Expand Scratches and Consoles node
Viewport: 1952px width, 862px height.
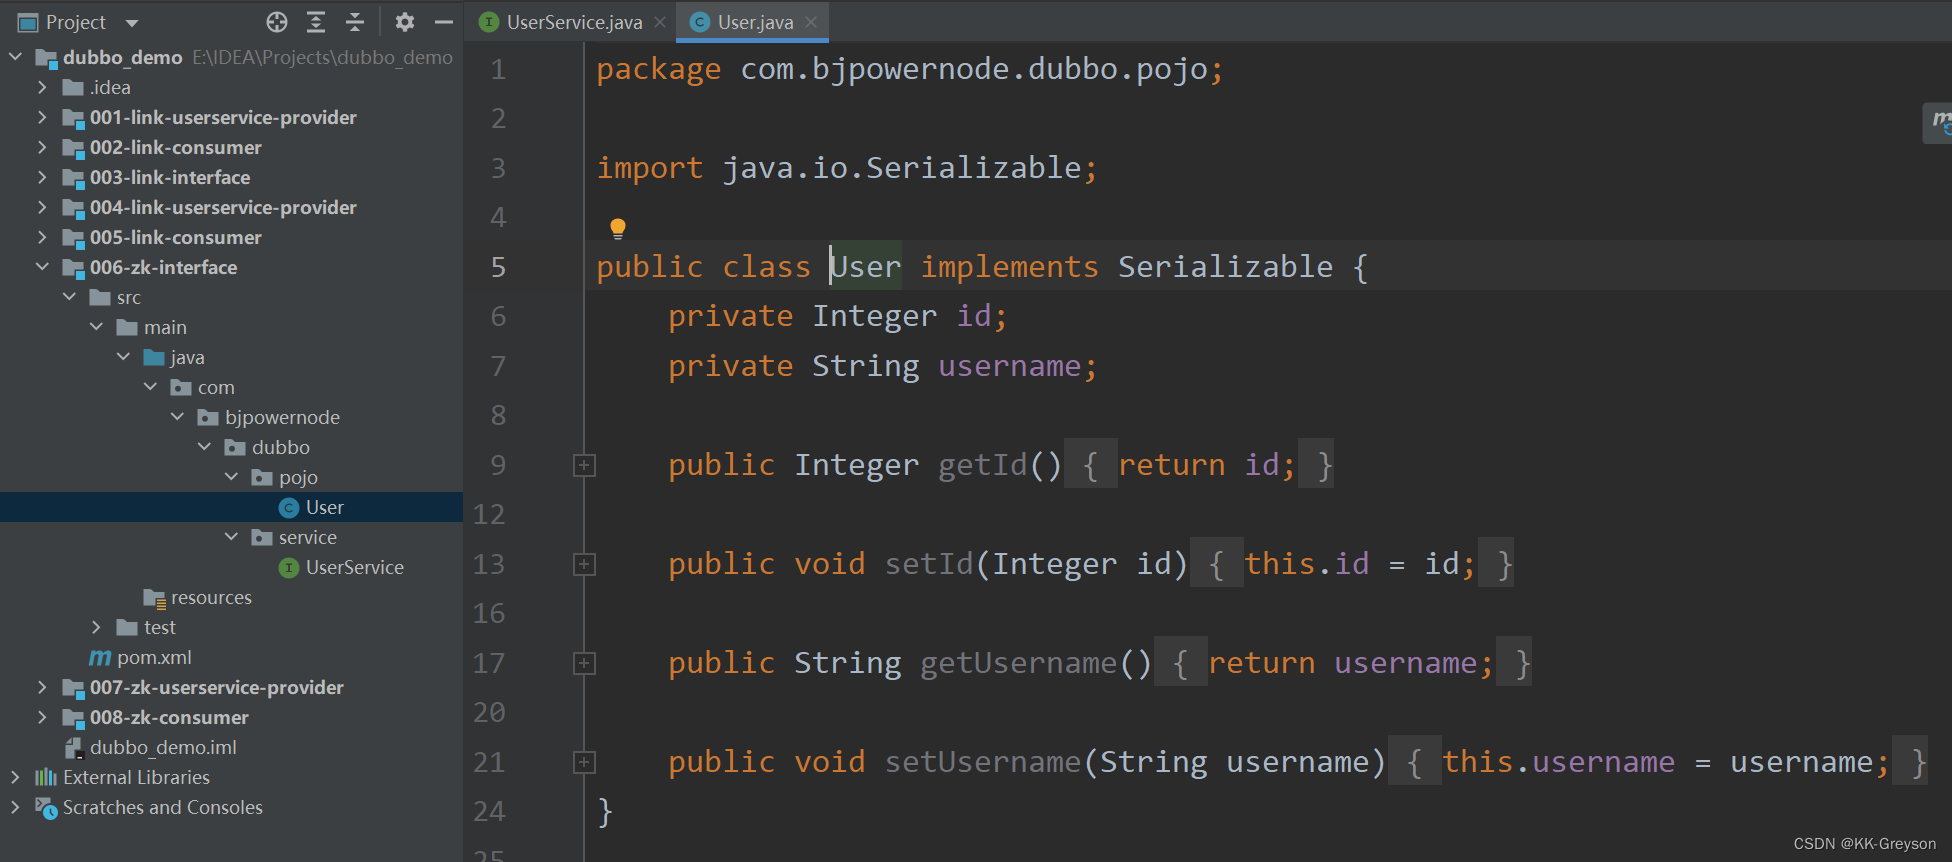[15, 807]
